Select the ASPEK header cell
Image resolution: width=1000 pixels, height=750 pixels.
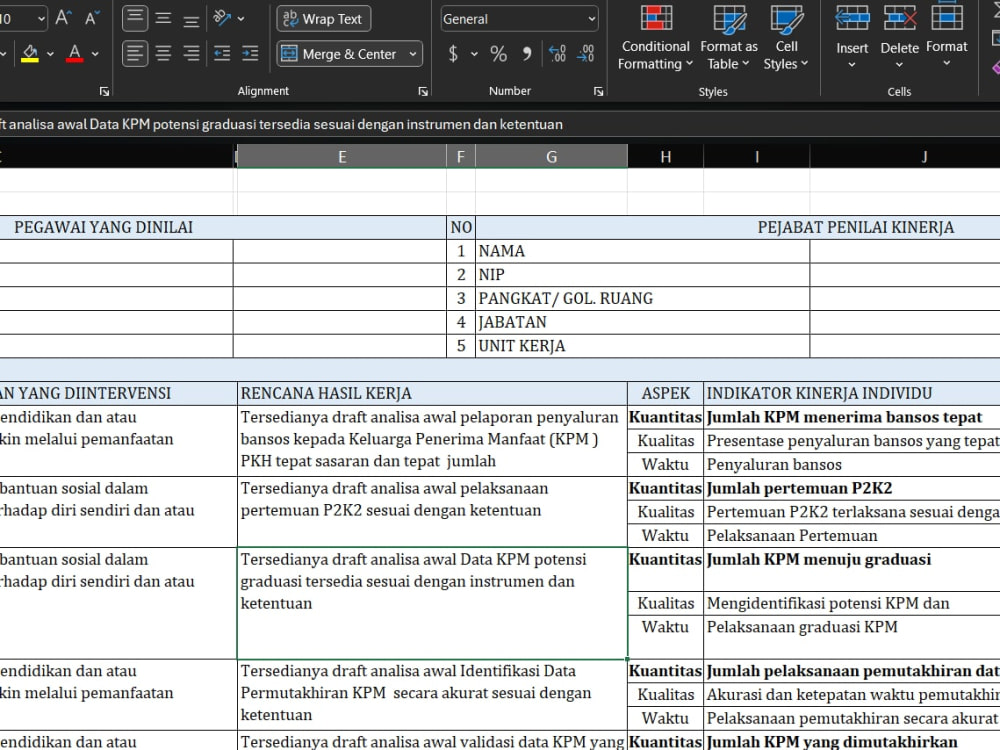pyautogui.click(x=665, y=393)
